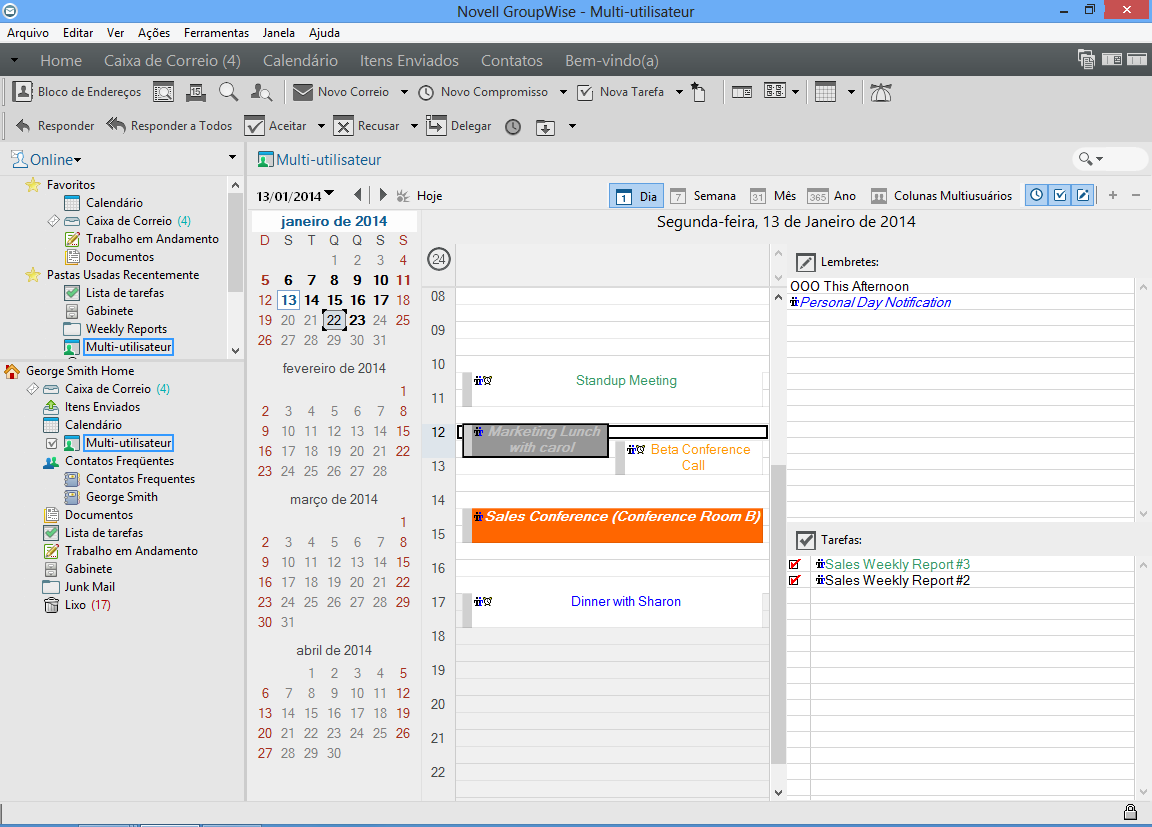Select January 22 in the mini calendar
Screen dimensions: 1152x827
click(334, 320)
